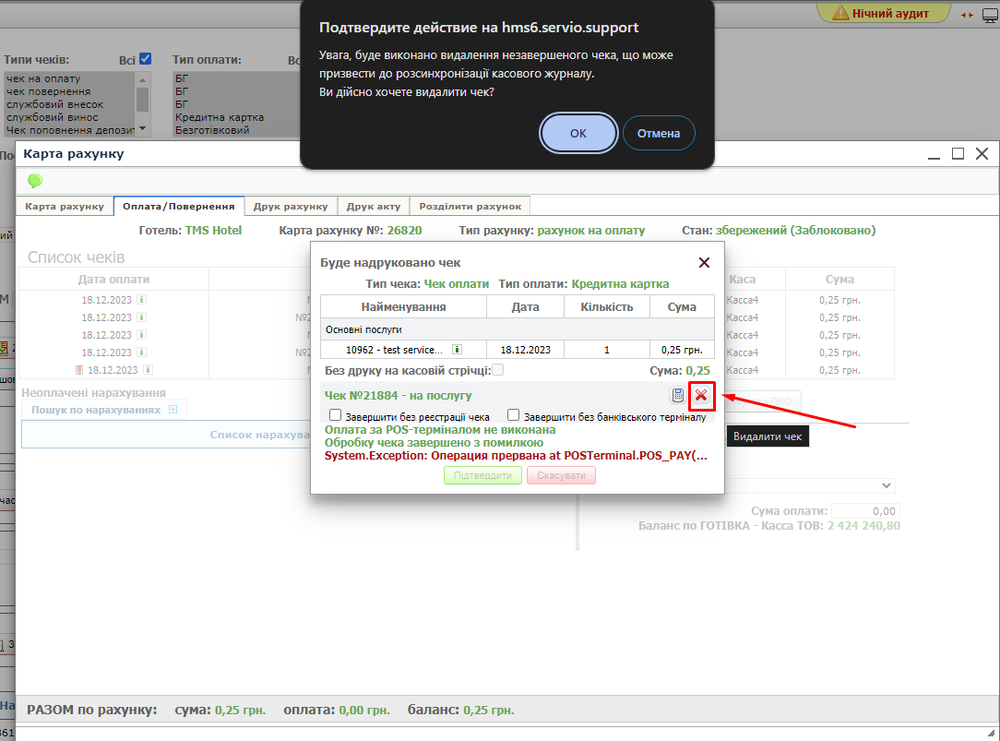
Task: Click the calculator icon beside check №21884
Action: (677, 395)
